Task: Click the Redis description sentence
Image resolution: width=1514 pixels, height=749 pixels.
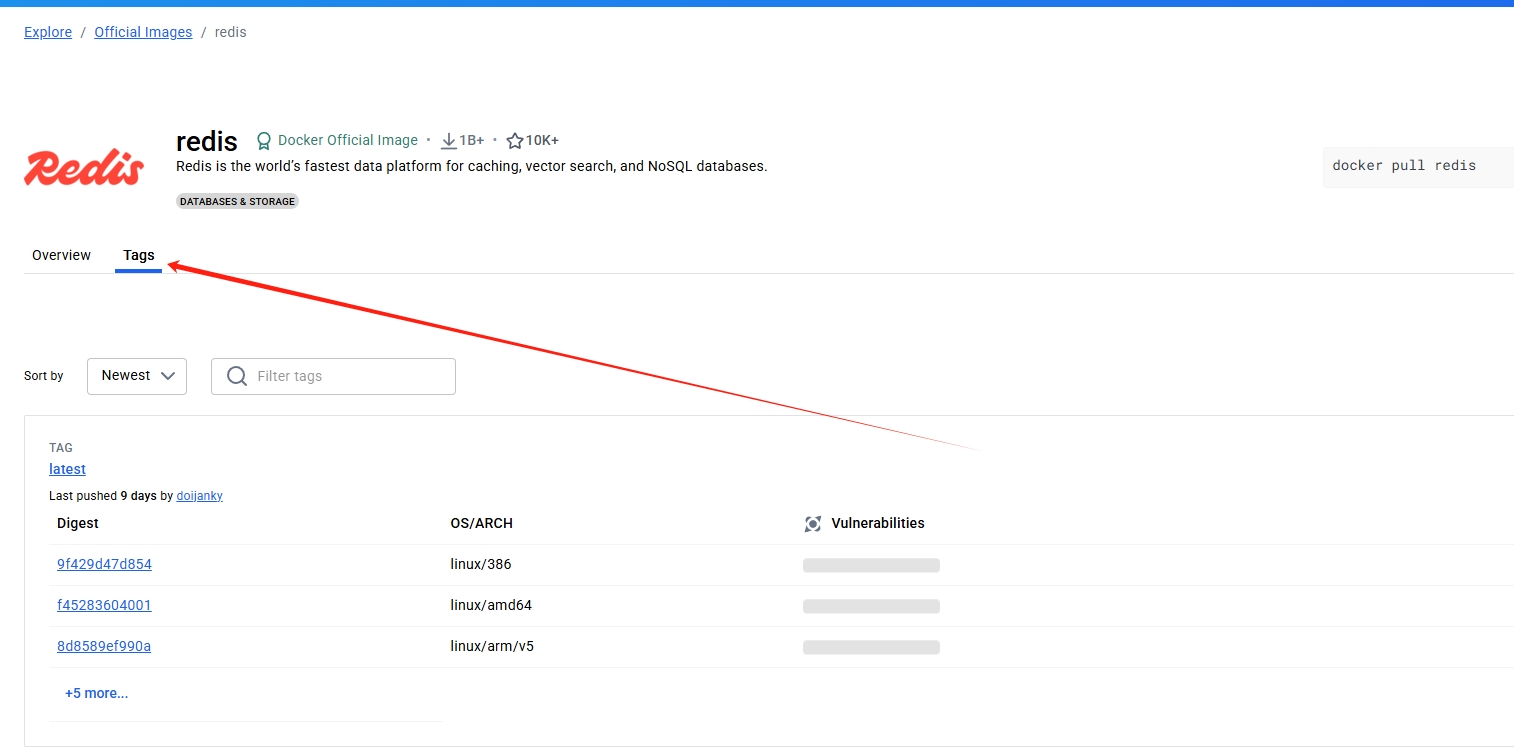Action: [x=472, y=166]
